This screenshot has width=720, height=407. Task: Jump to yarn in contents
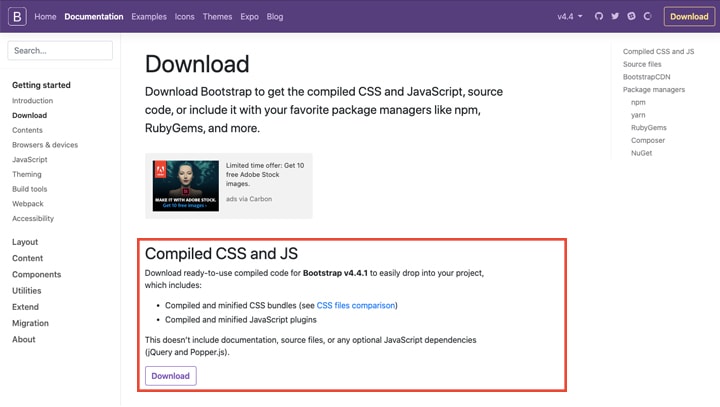click(x=638, y=115)
